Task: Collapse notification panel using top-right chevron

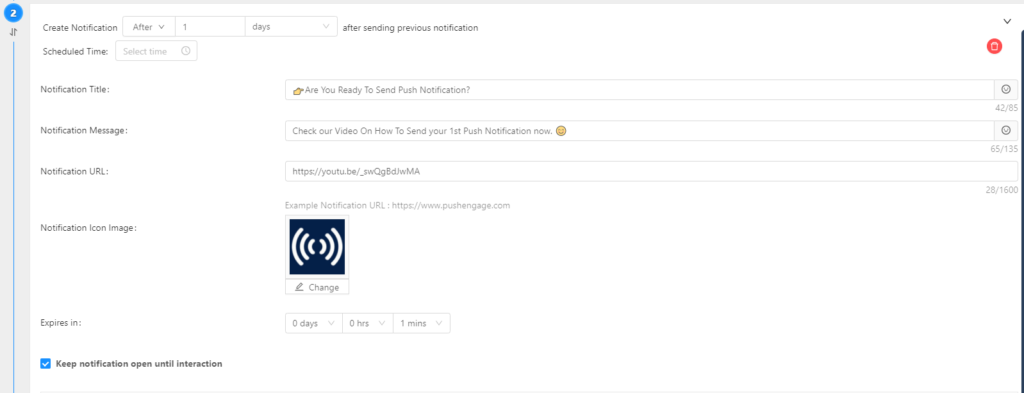Action: 1007,22
